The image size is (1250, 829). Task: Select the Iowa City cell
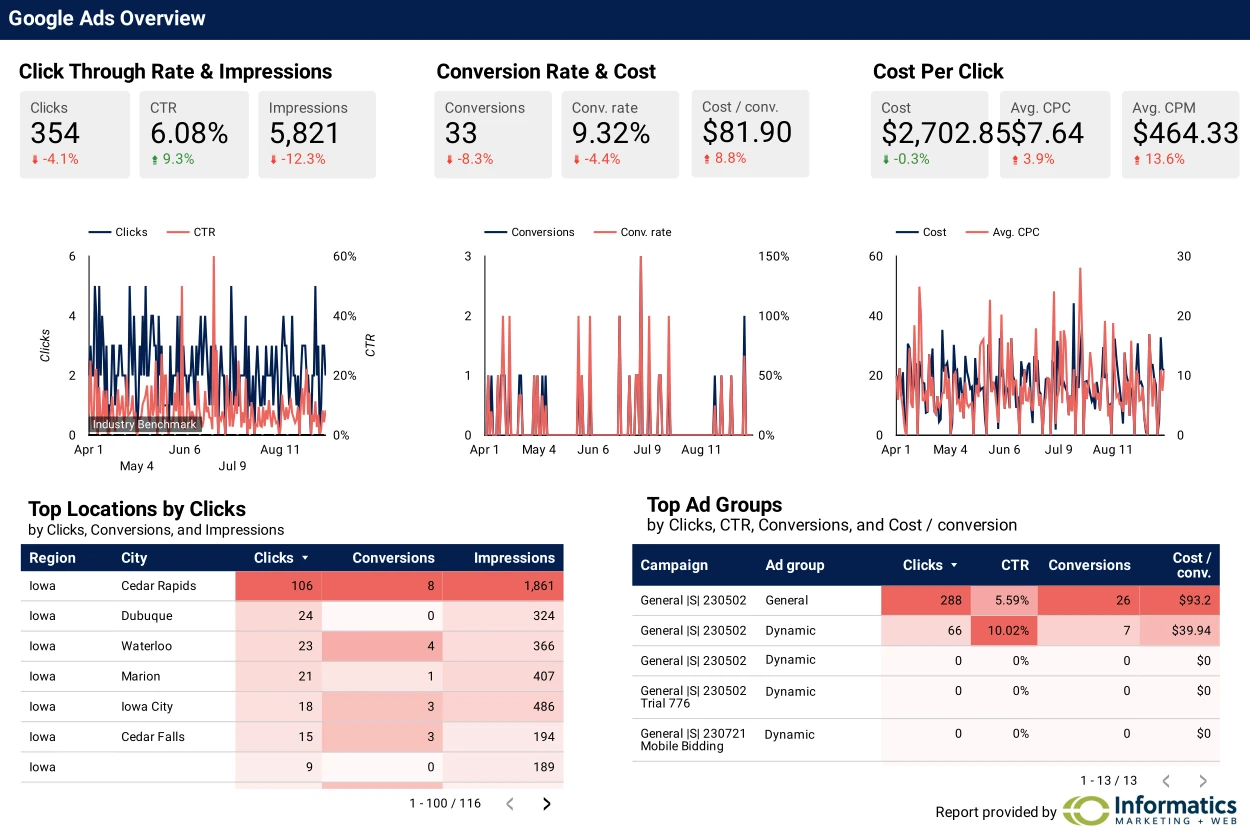click(x=147, y=706)
